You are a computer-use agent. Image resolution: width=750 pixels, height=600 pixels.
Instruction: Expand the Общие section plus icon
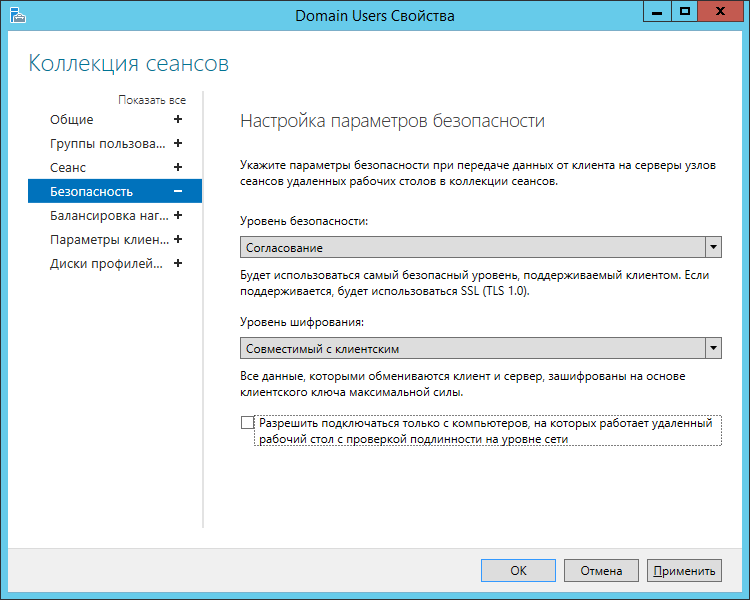(x=178, y=119)
